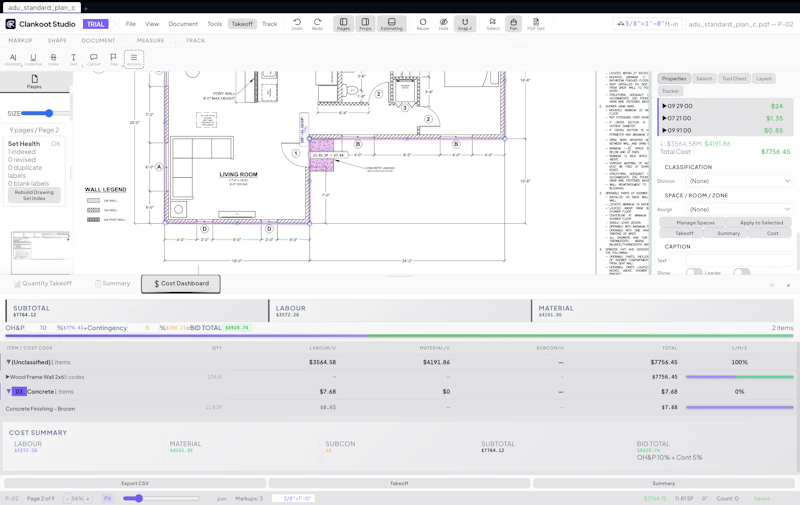Image resolution: width=800 pixels, height=505 pixels.
Task: Expand cost code 09 29 00
Action: click(665, 106)
